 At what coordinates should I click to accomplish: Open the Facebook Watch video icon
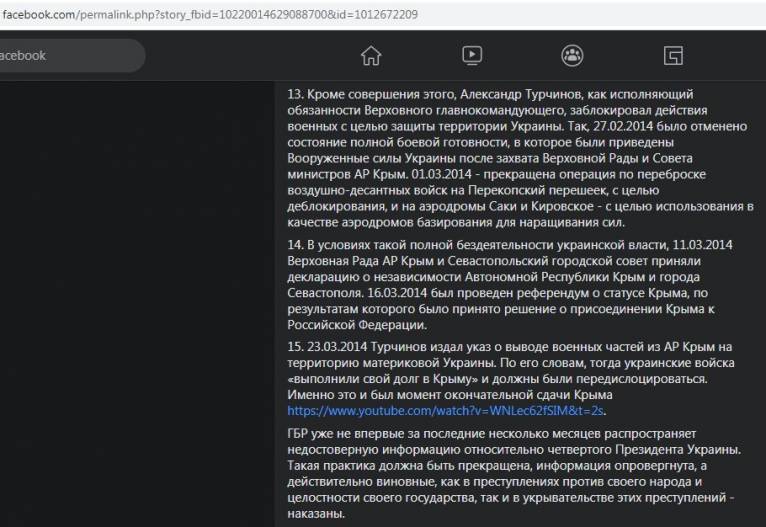coord(472,56)
